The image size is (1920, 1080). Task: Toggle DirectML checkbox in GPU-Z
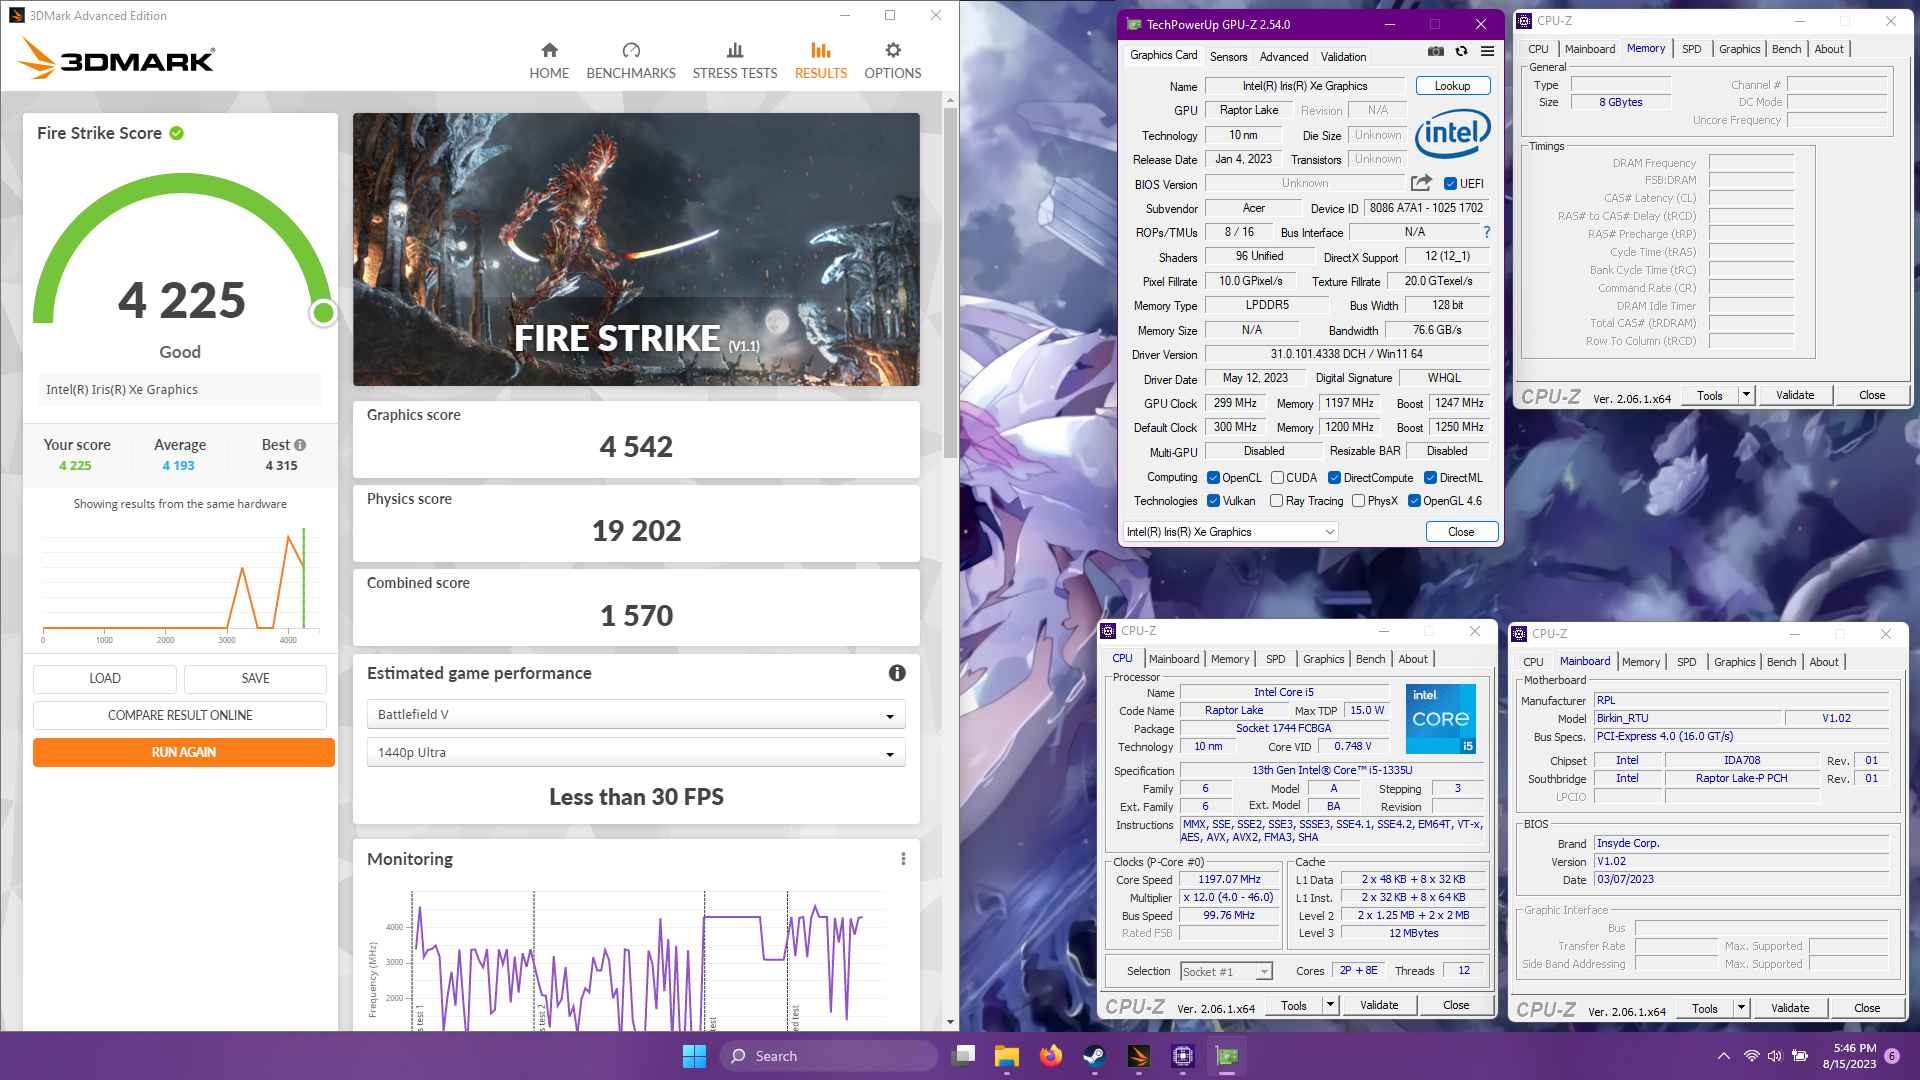pos(1430,478)
